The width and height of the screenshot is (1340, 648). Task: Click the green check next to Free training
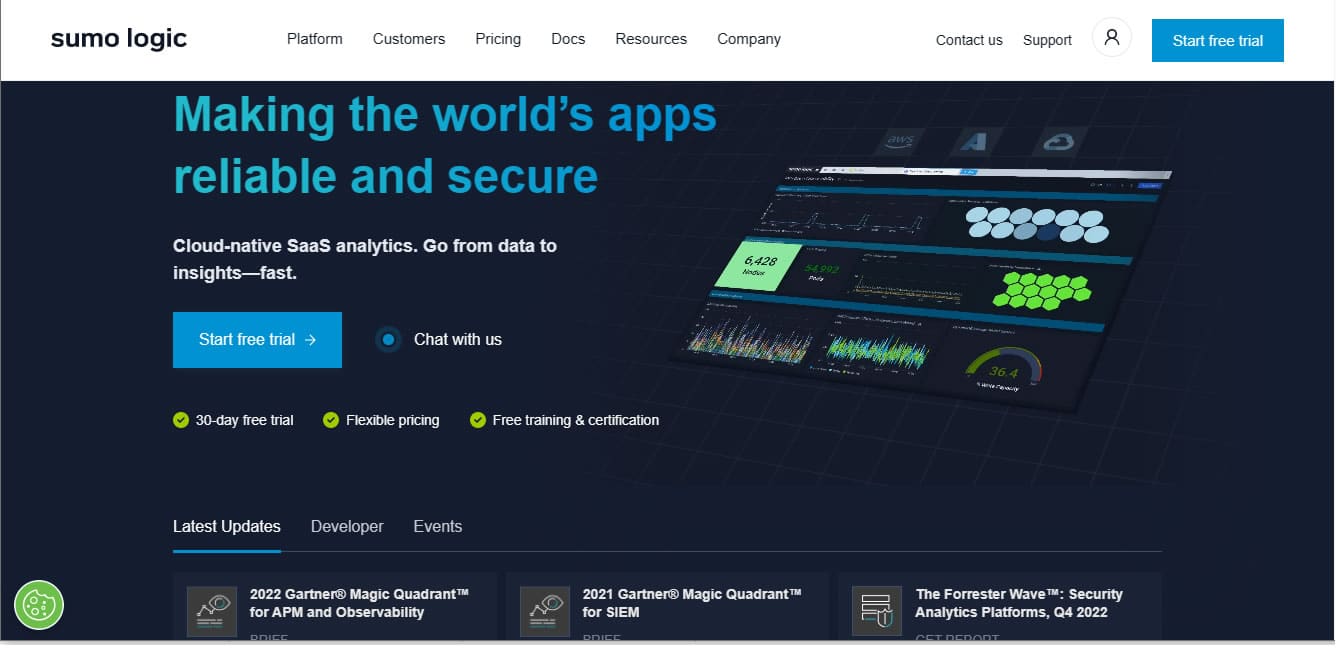tap(478, 420)
